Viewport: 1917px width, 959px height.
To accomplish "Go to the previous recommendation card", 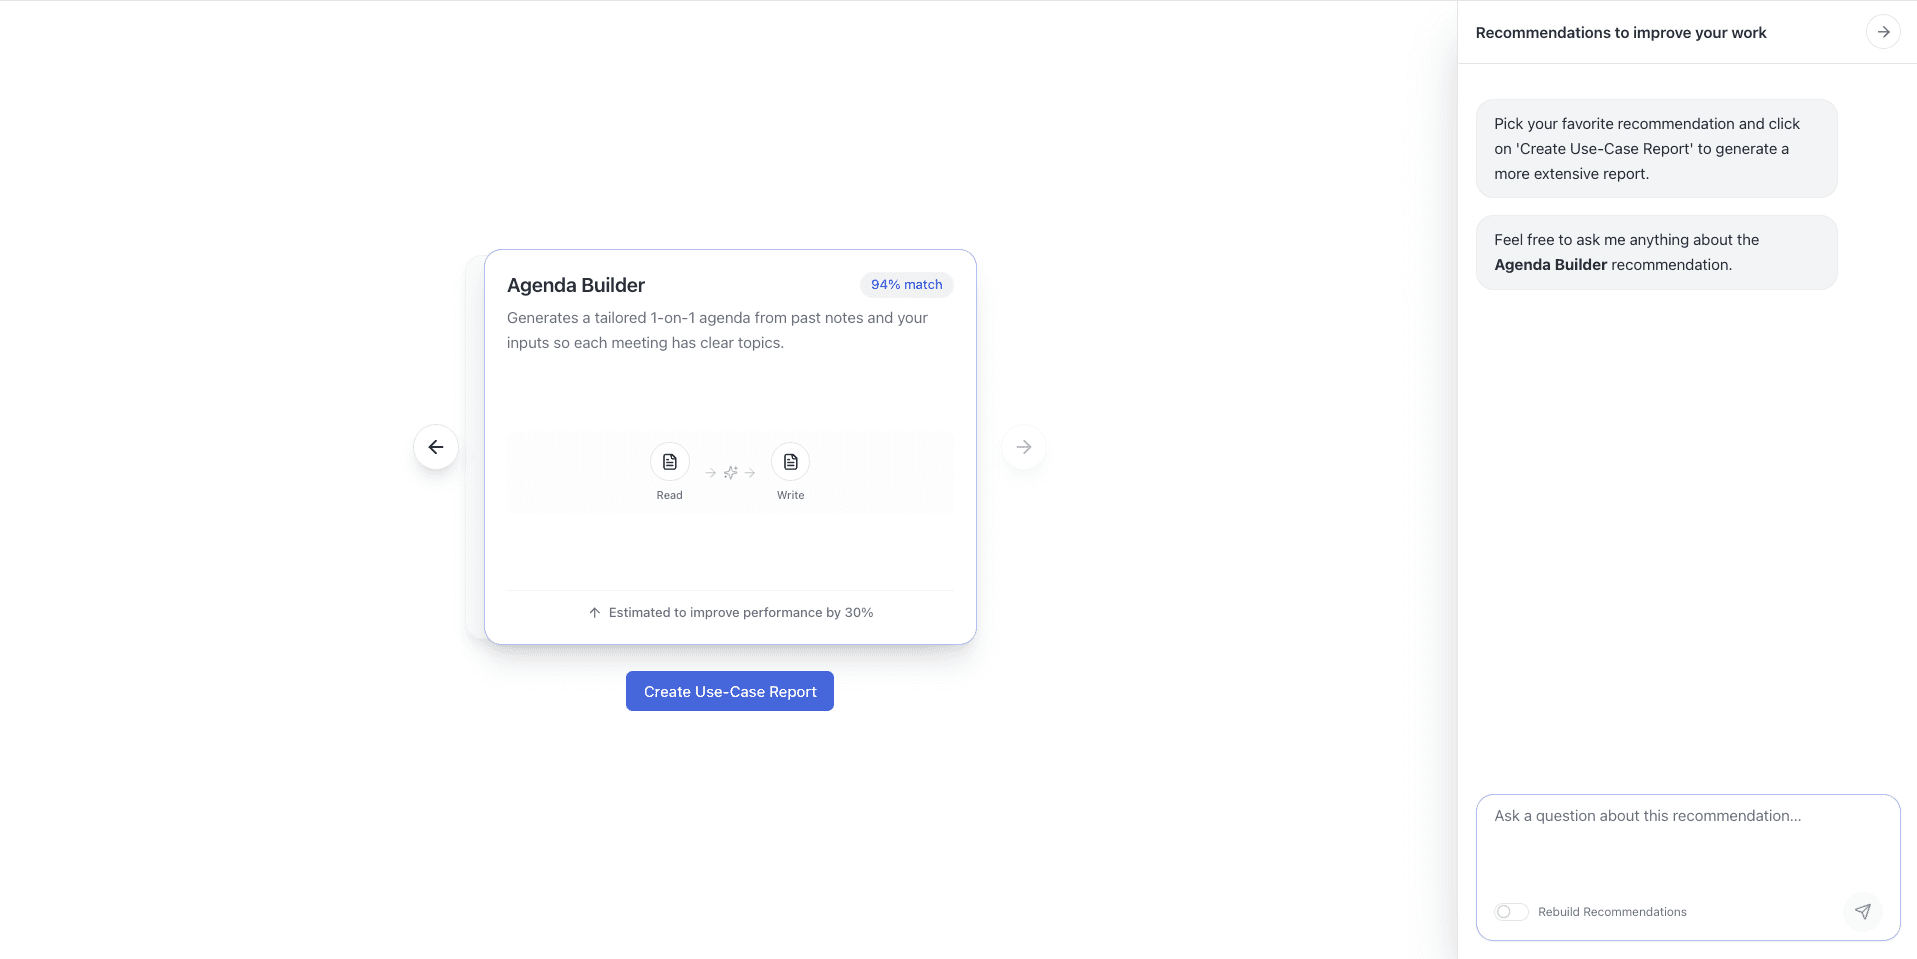I will point(436,447).
